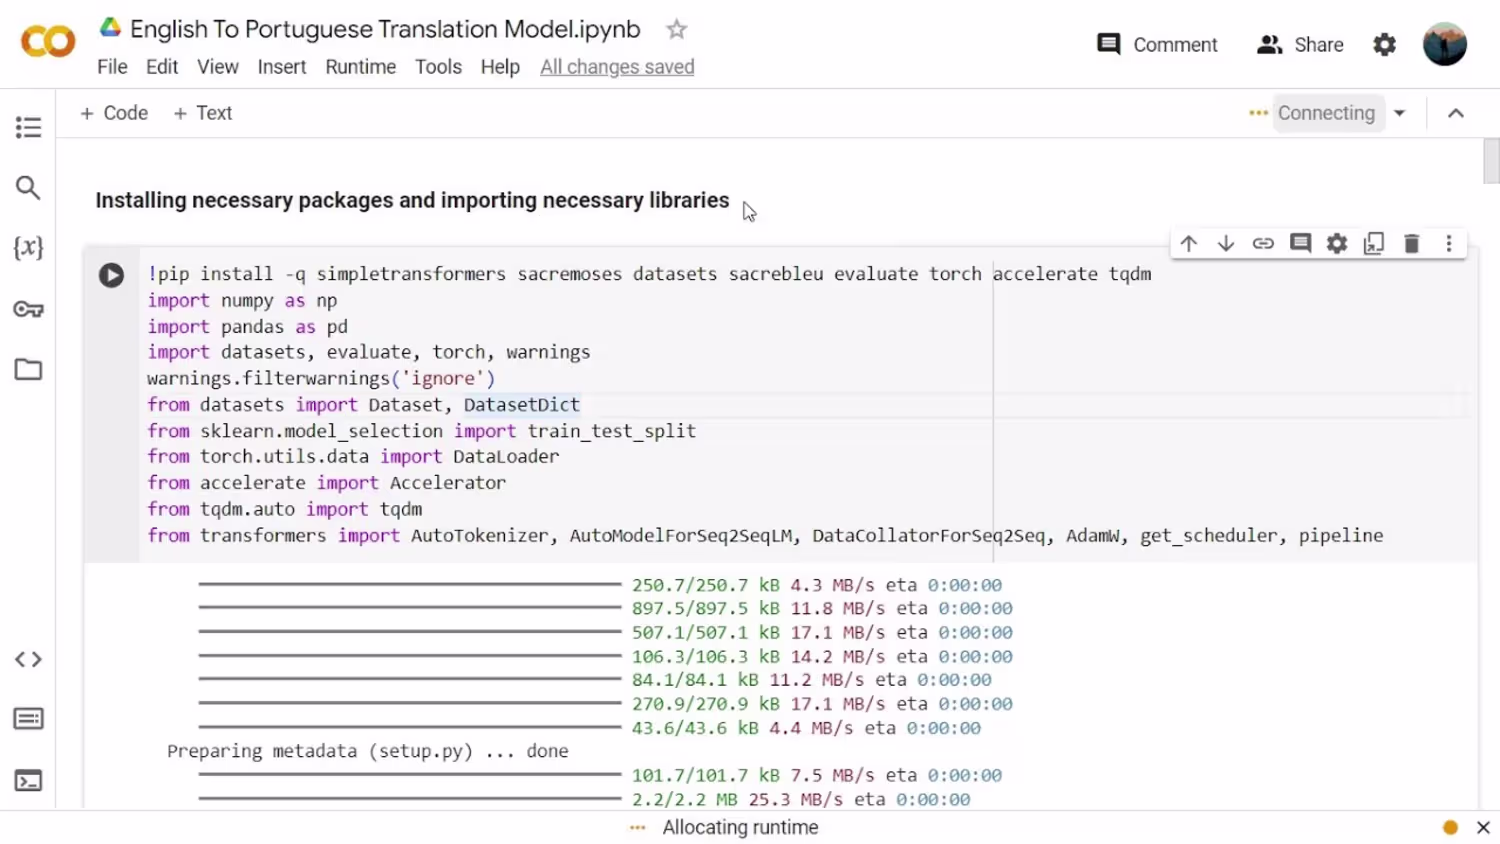Screen dimensions: 1500x844
Task: Open the Variables panel icon
Action: pos(28,248)
